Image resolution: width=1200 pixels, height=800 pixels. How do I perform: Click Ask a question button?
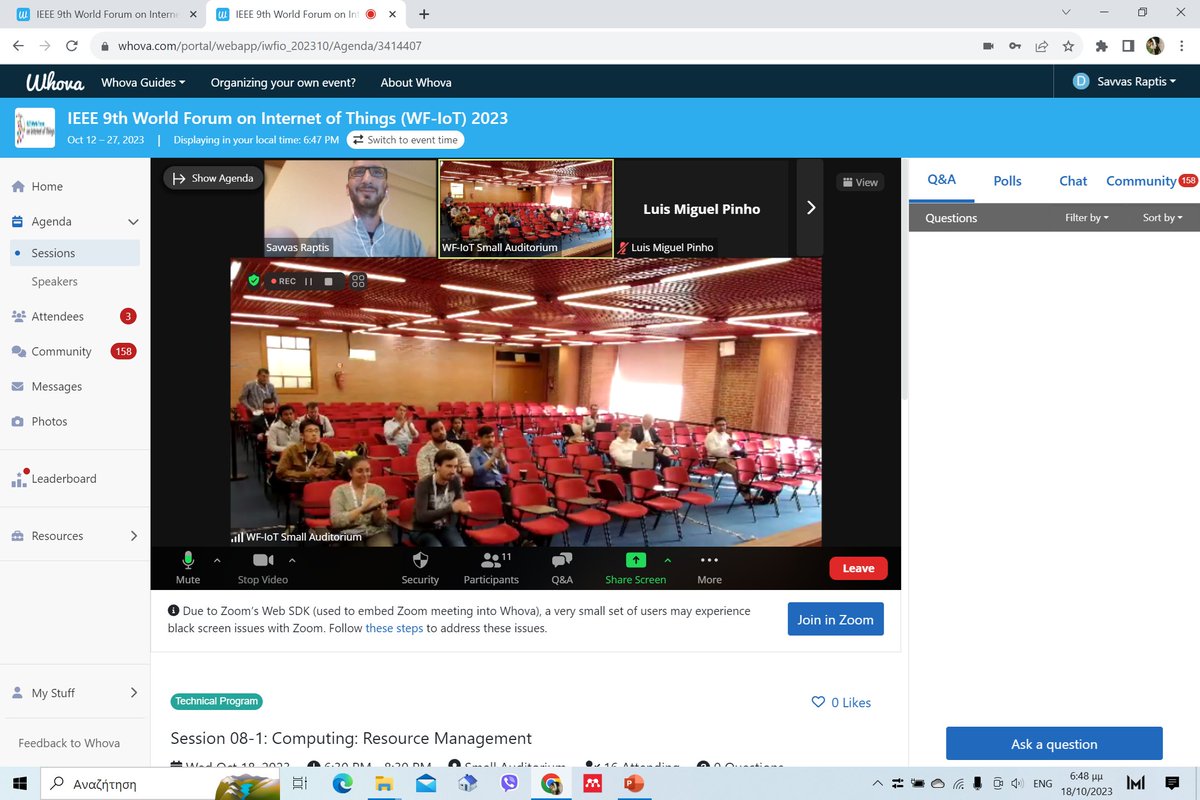point(1054,744)
